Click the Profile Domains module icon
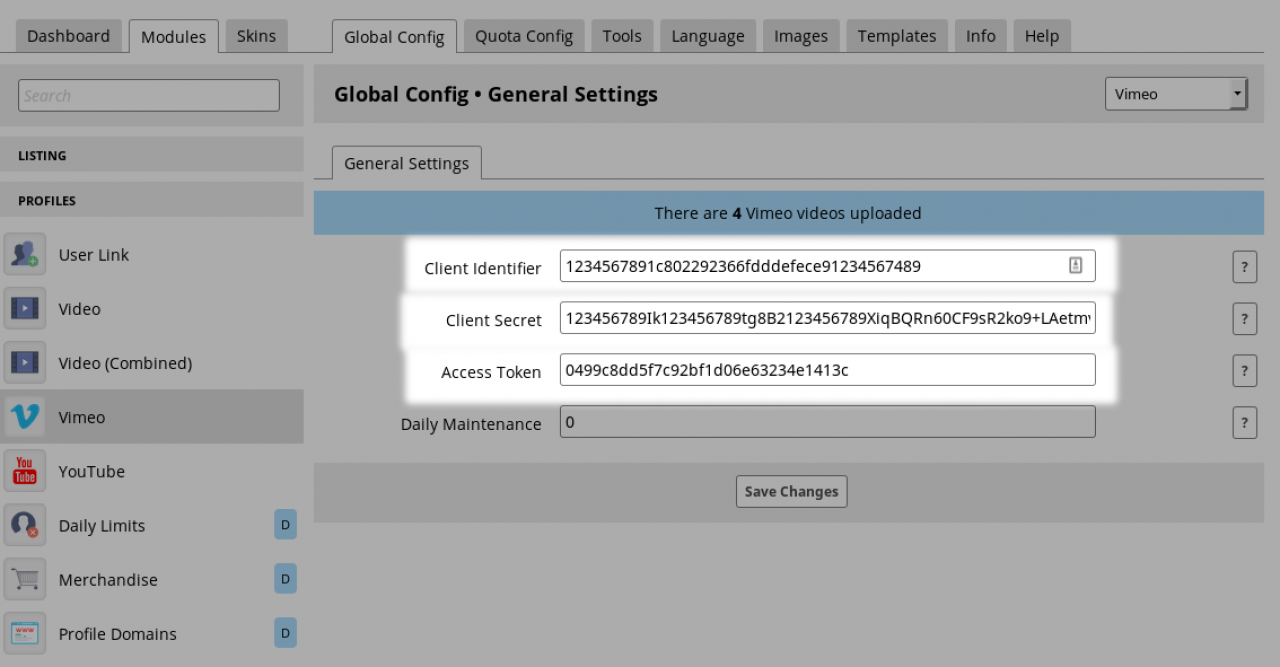The height and width of the screenshot is (667, 1280). tap(25, 633)
